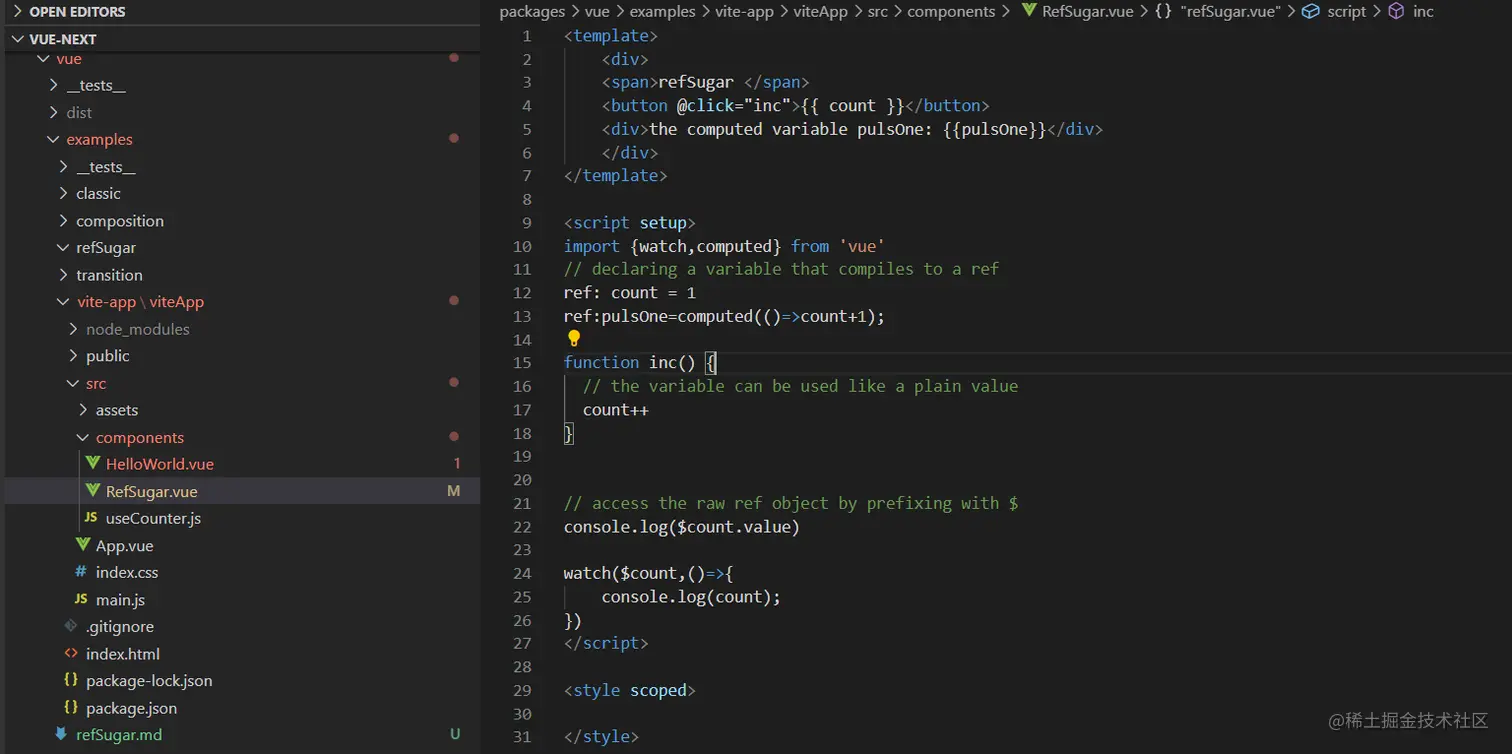Click line number 20 in the editor gutter

(522, 479)
